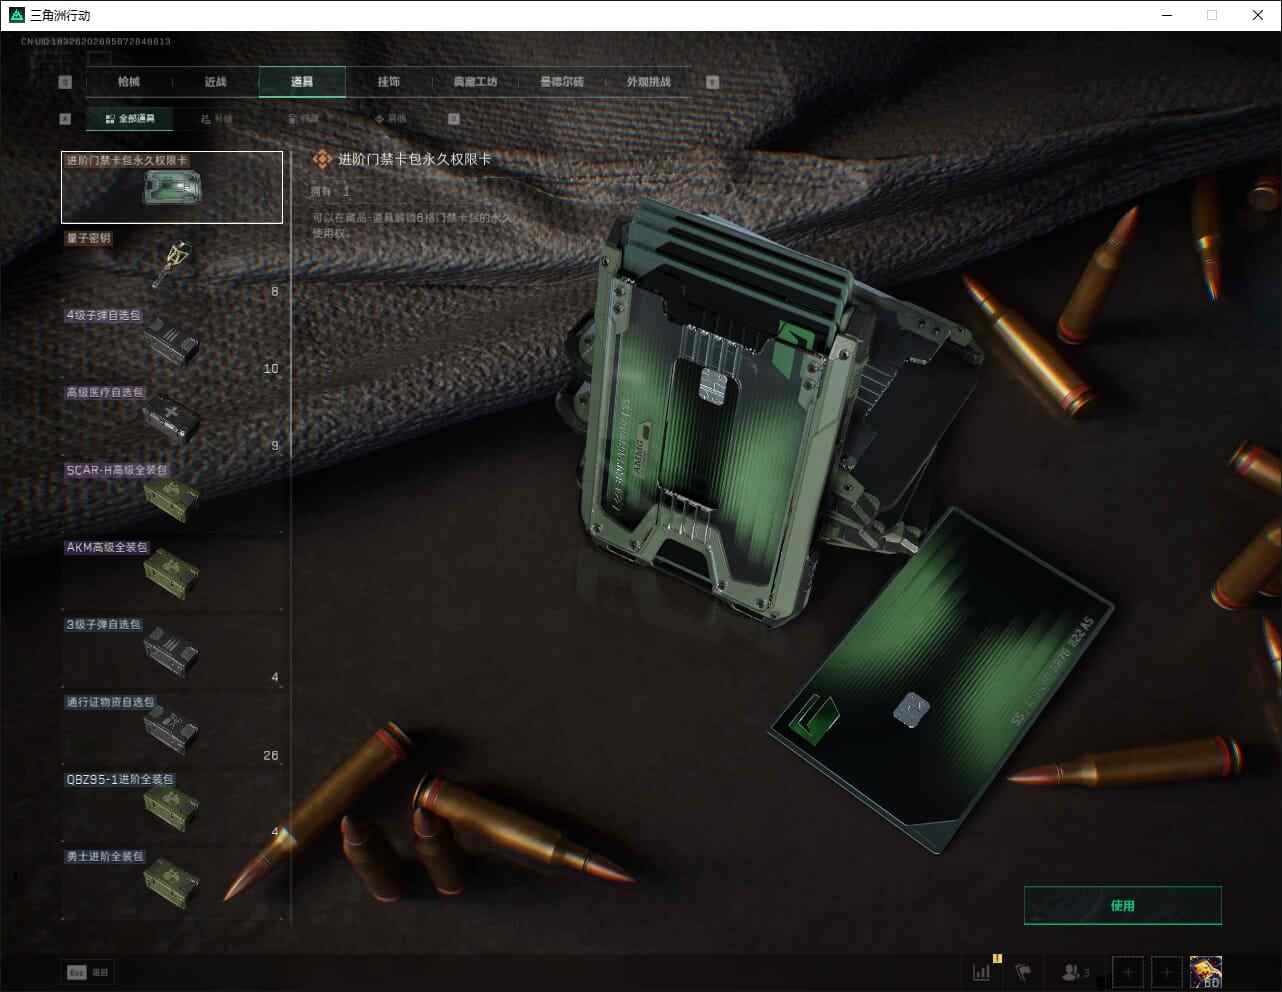Open the flag icon in bottom bar
Screen dimensions: 1282x992
[x=1023, y=972]
